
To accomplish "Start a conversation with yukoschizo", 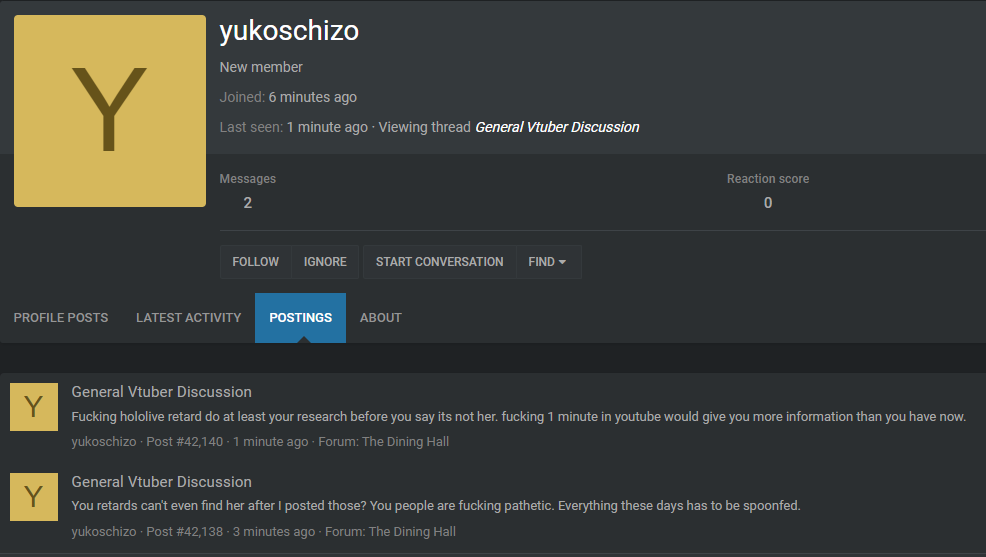I will (x=440, y=262).
